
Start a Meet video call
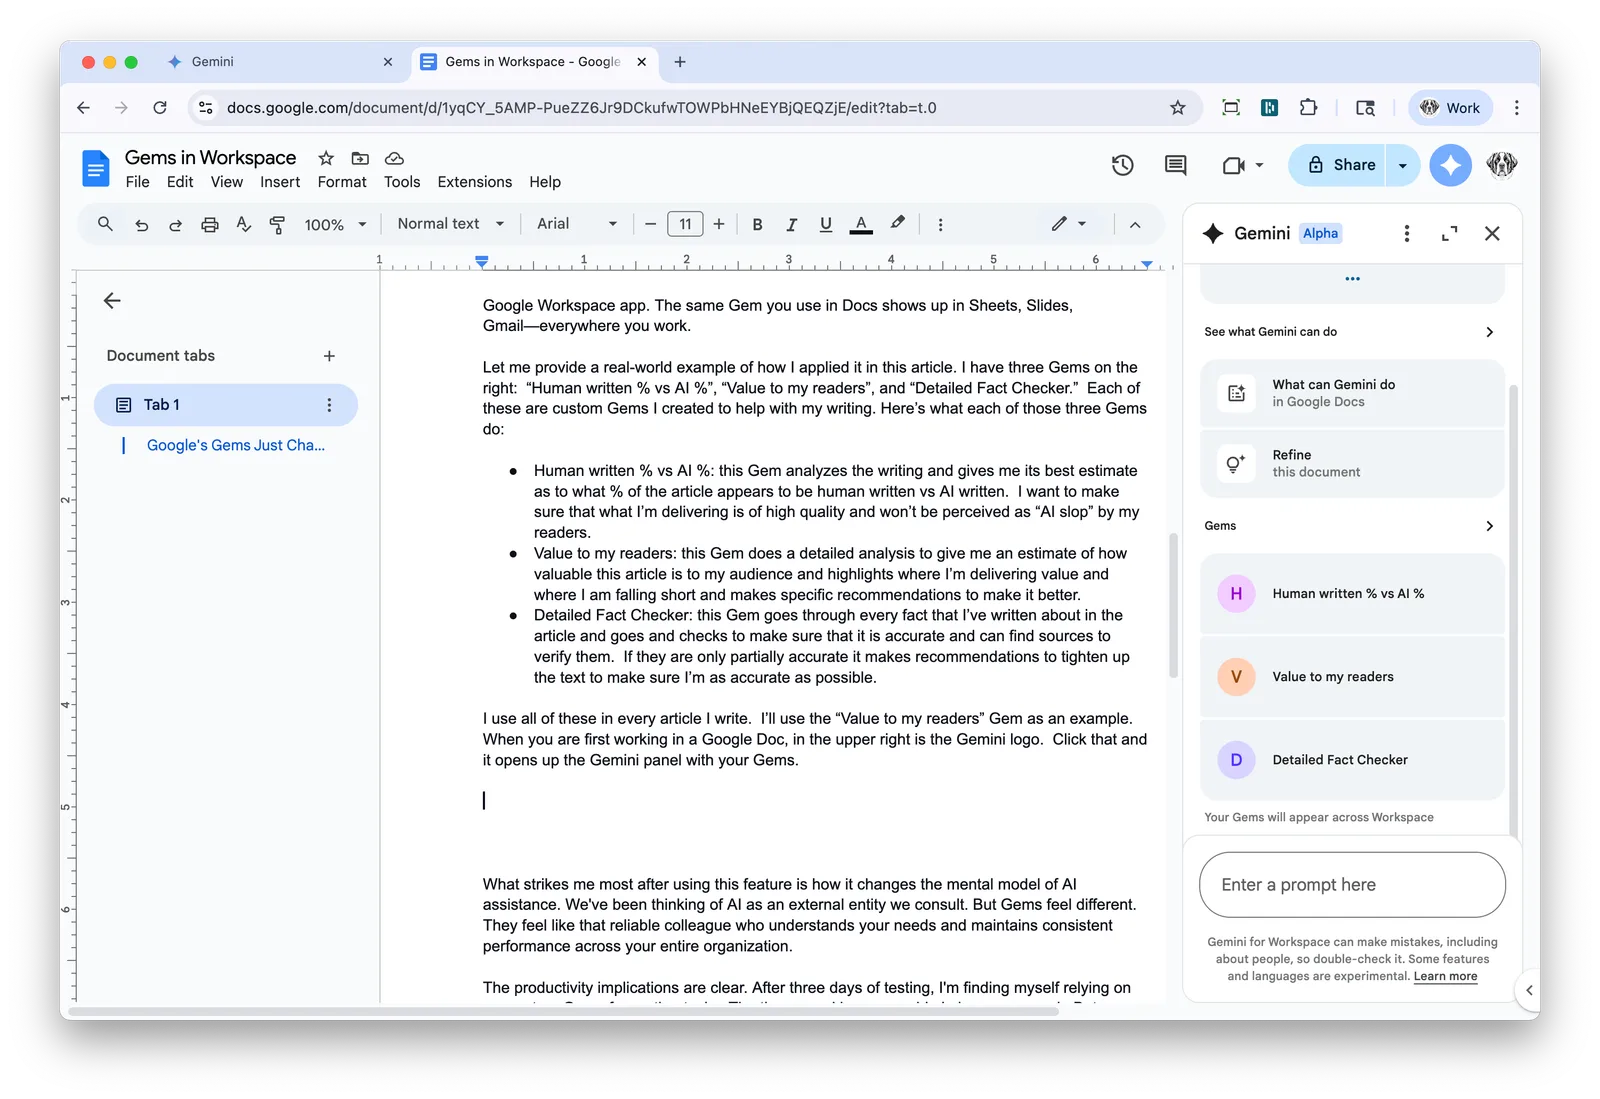click(x=1234, y=165)
